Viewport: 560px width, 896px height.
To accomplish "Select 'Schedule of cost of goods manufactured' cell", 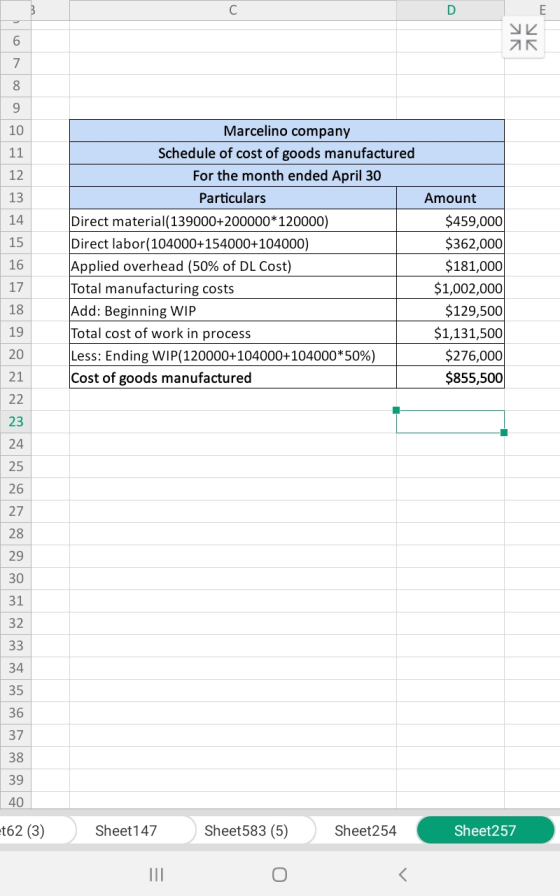I will pos(287,153).
